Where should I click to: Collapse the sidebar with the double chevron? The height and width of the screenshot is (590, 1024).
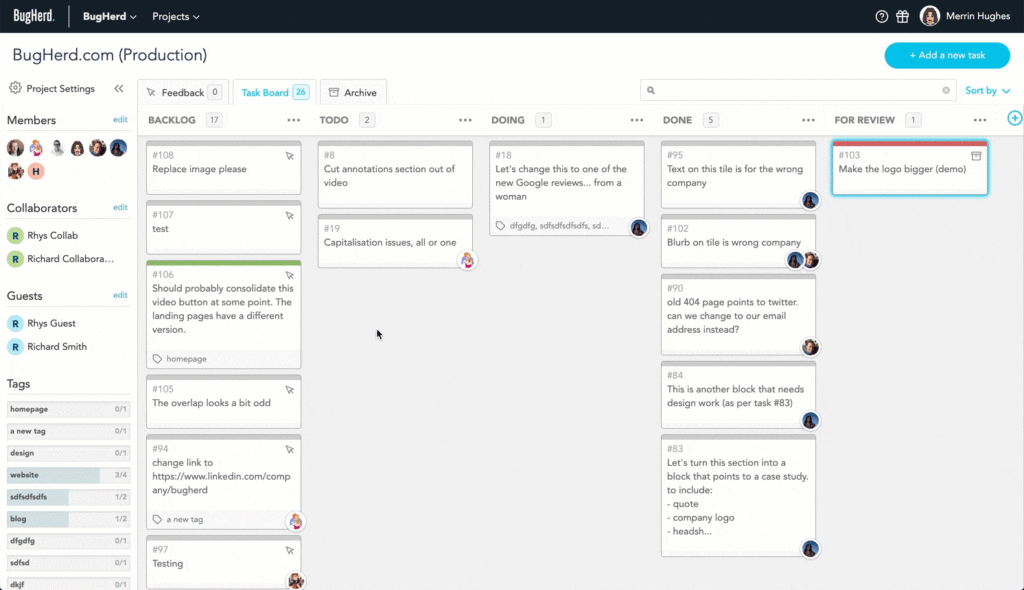[x=119, y=88]
